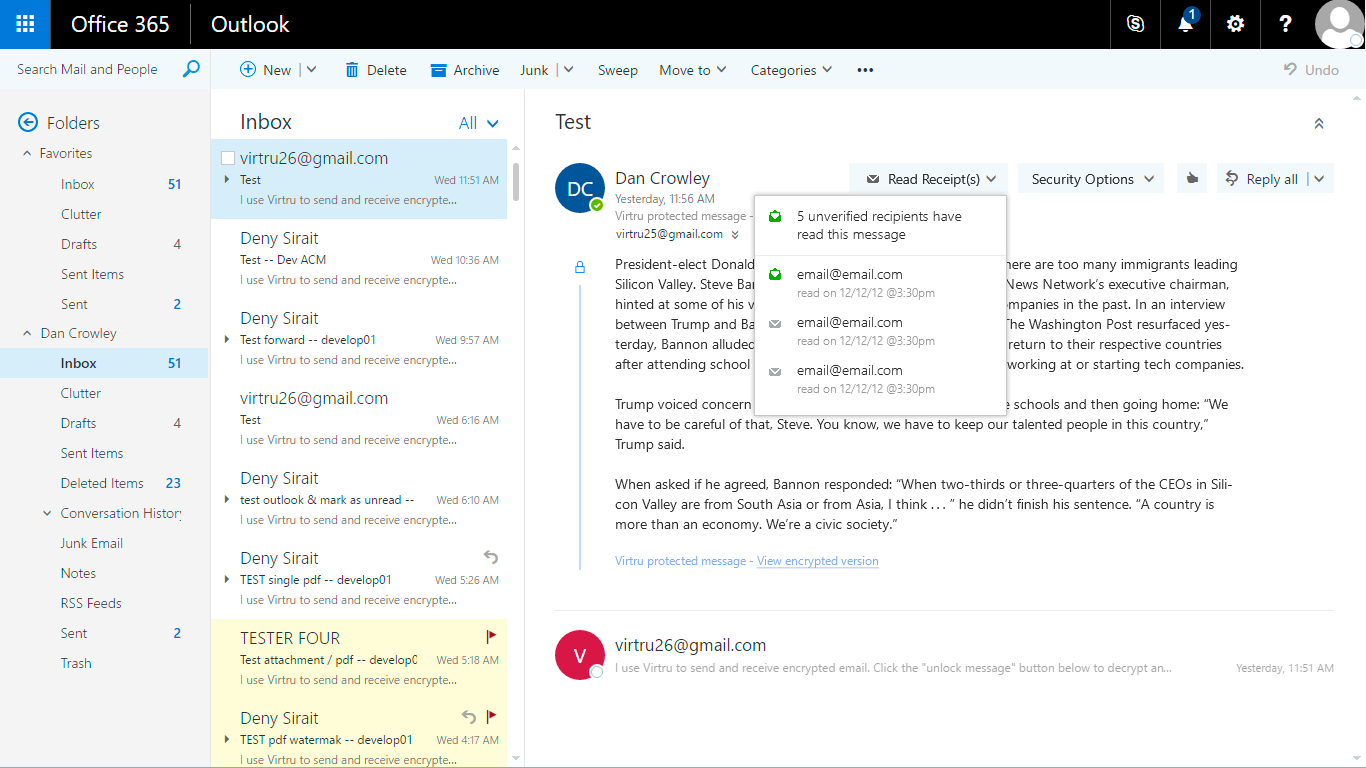Click the blue lock icon beside message
The height and width of the screenshot is (768, 1366).
click(580, 267)
